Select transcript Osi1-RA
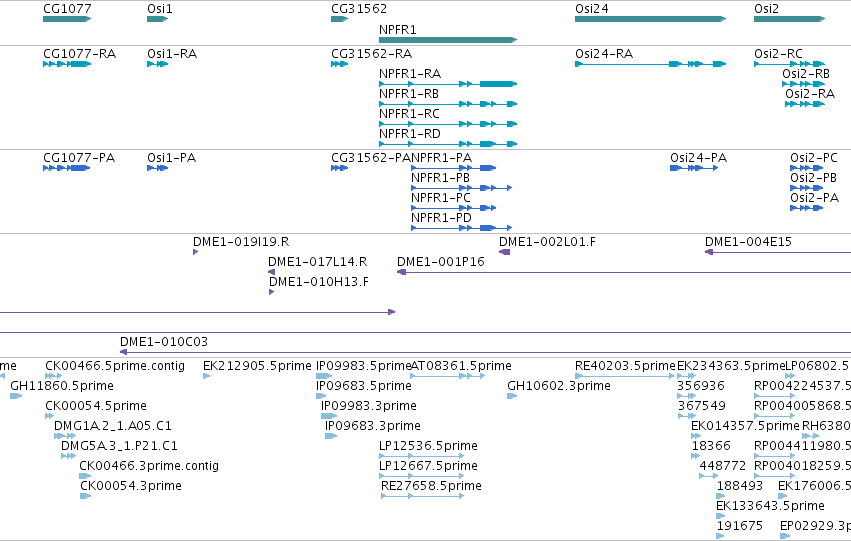 (x=172, y=54)
